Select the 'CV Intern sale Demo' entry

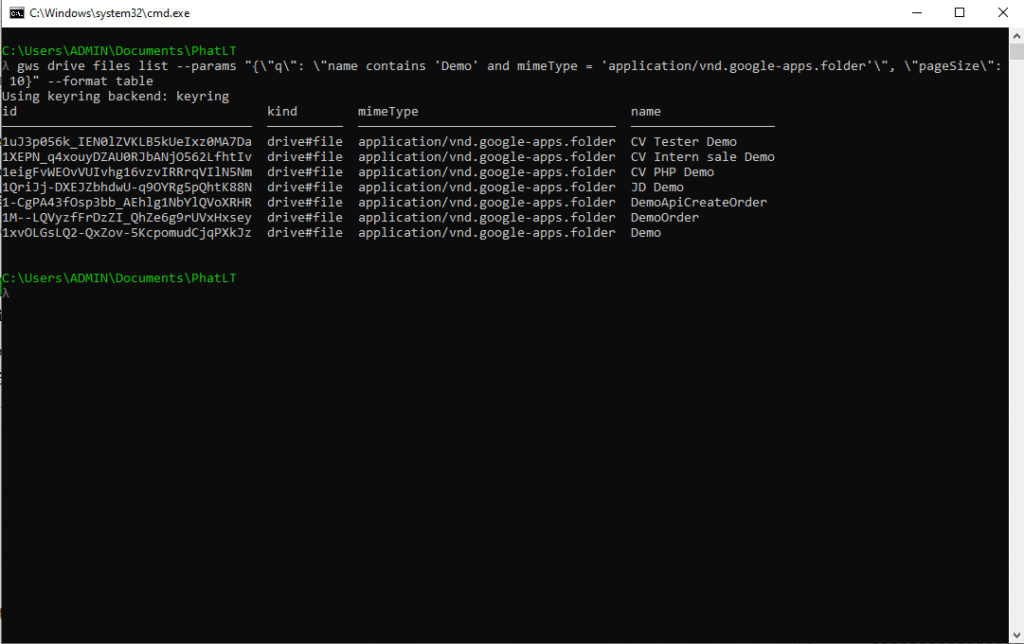point(702,157)
